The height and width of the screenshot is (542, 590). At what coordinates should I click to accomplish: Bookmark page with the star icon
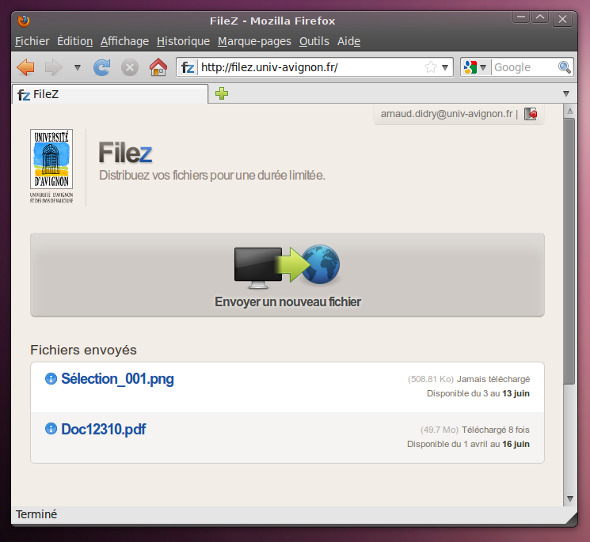(x=430, y=67)
